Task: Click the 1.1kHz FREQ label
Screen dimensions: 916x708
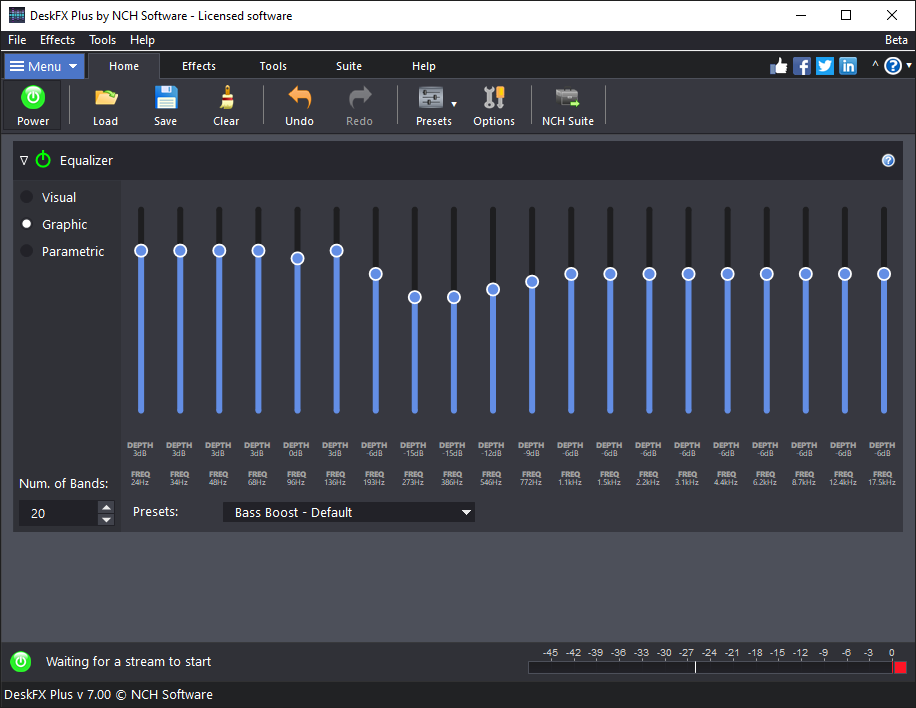Action: click(570, 478)
